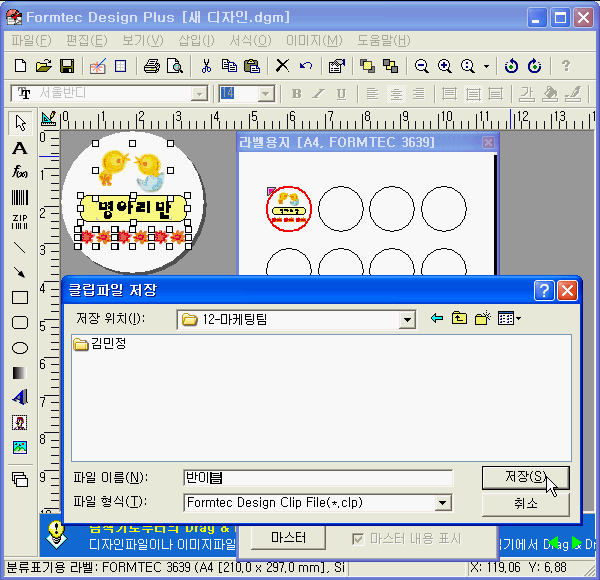Click the Properties icon in toolbar

point(337,66)
